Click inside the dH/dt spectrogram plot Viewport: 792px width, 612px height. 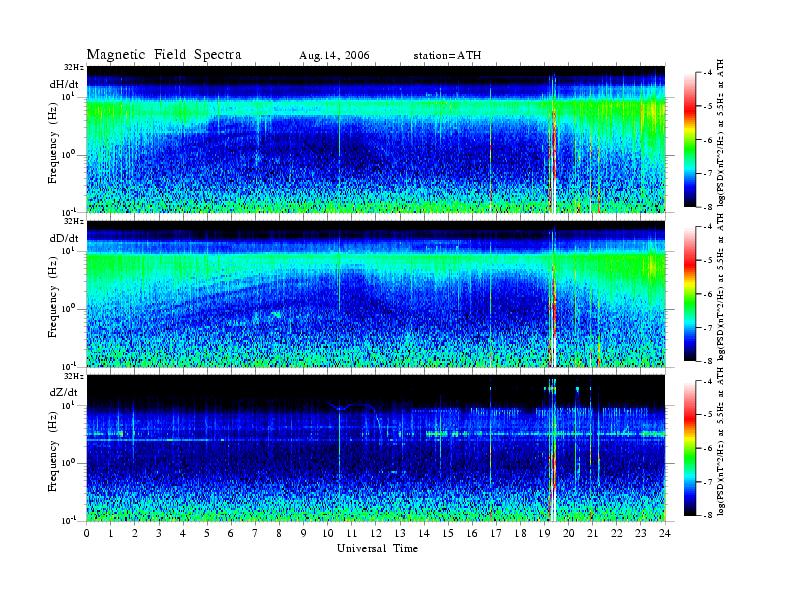(x=376, y=139)
